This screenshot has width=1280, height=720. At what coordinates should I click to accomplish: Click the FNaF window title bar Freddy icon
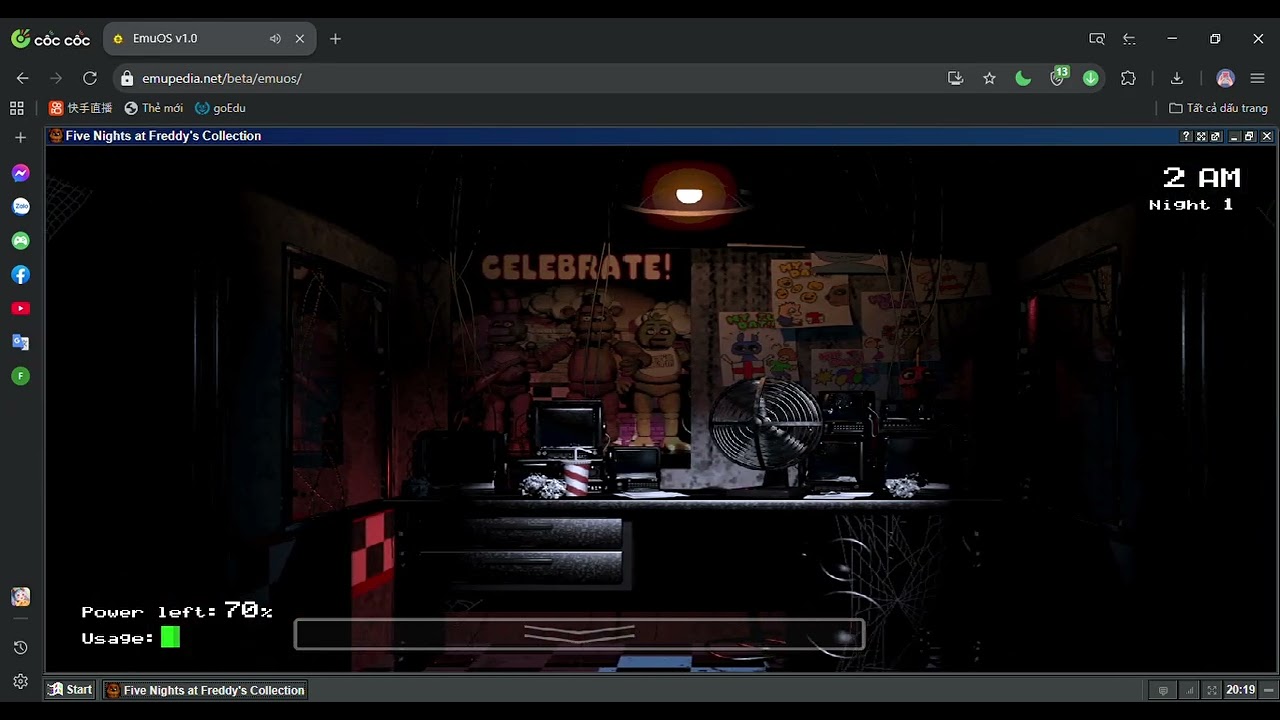point(56,136)
